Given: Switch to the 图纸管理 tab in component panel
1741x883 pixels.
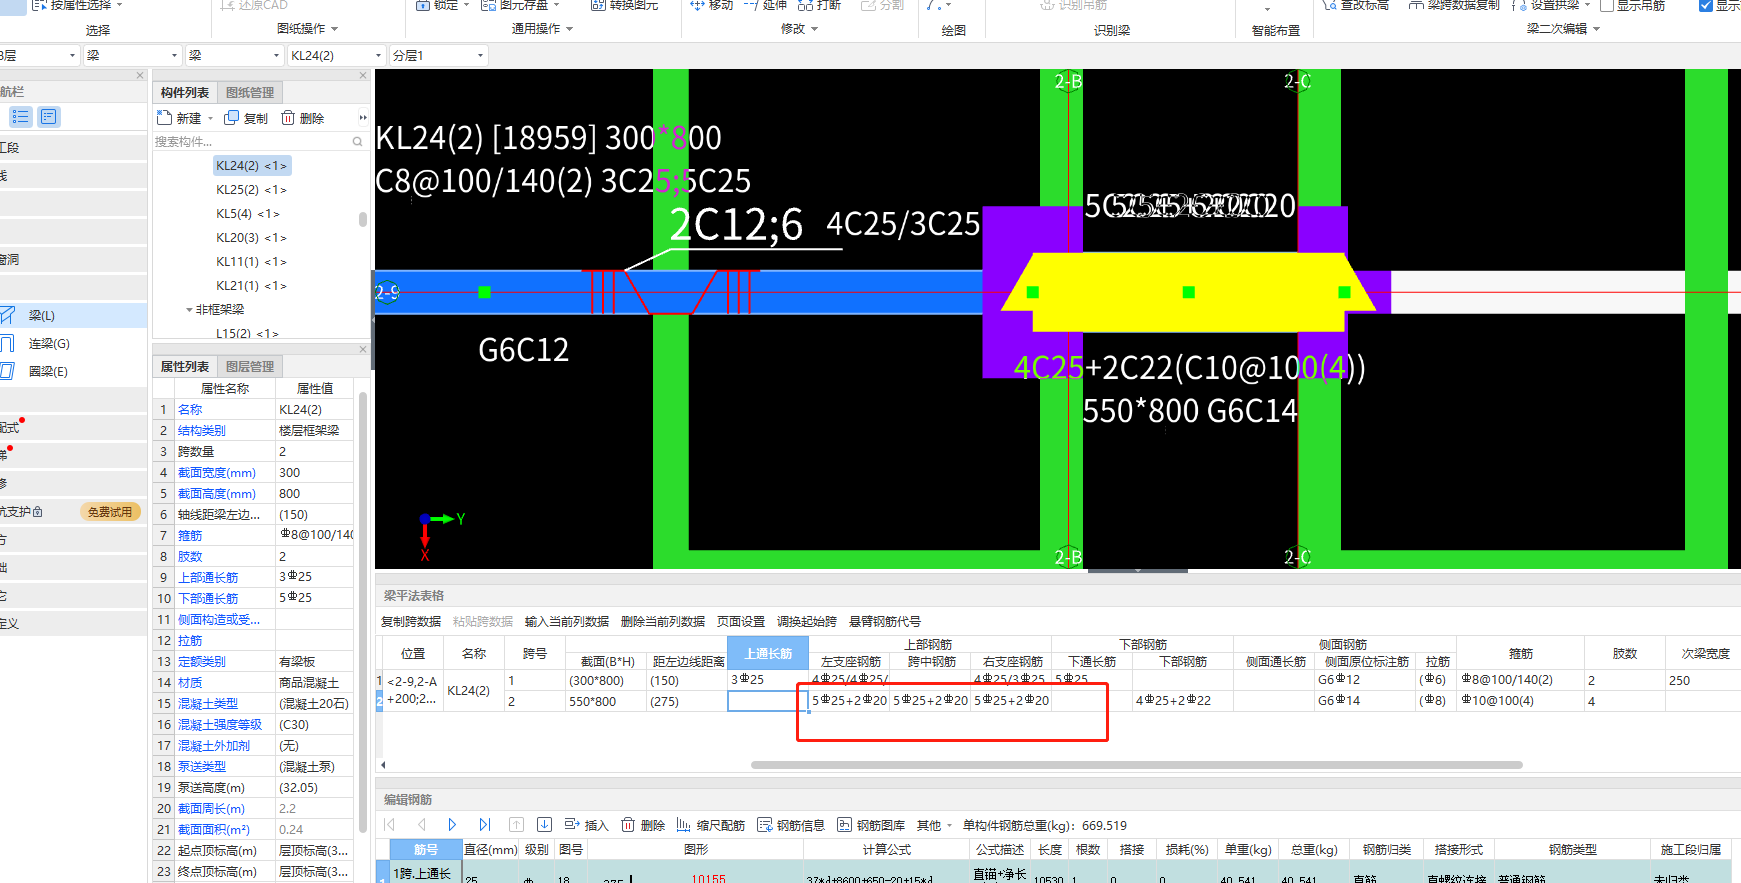Looking at the screenshot, I should tap(250, 92).
